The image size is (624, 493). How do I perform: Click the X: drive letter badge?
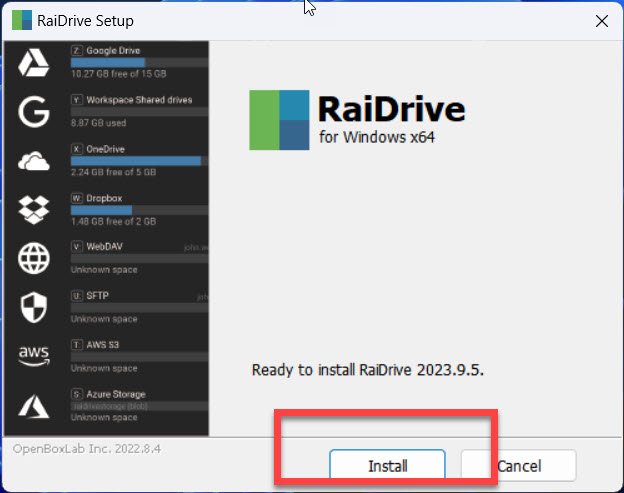pos(77,149)
